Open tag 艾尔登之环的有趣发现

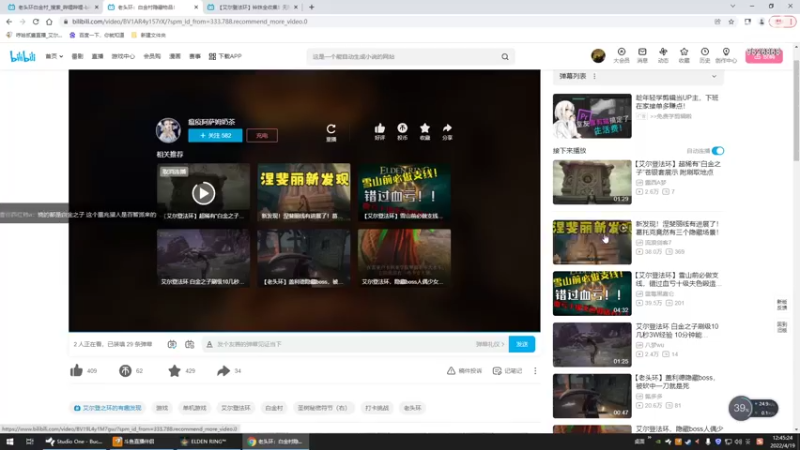coord(108,408)
